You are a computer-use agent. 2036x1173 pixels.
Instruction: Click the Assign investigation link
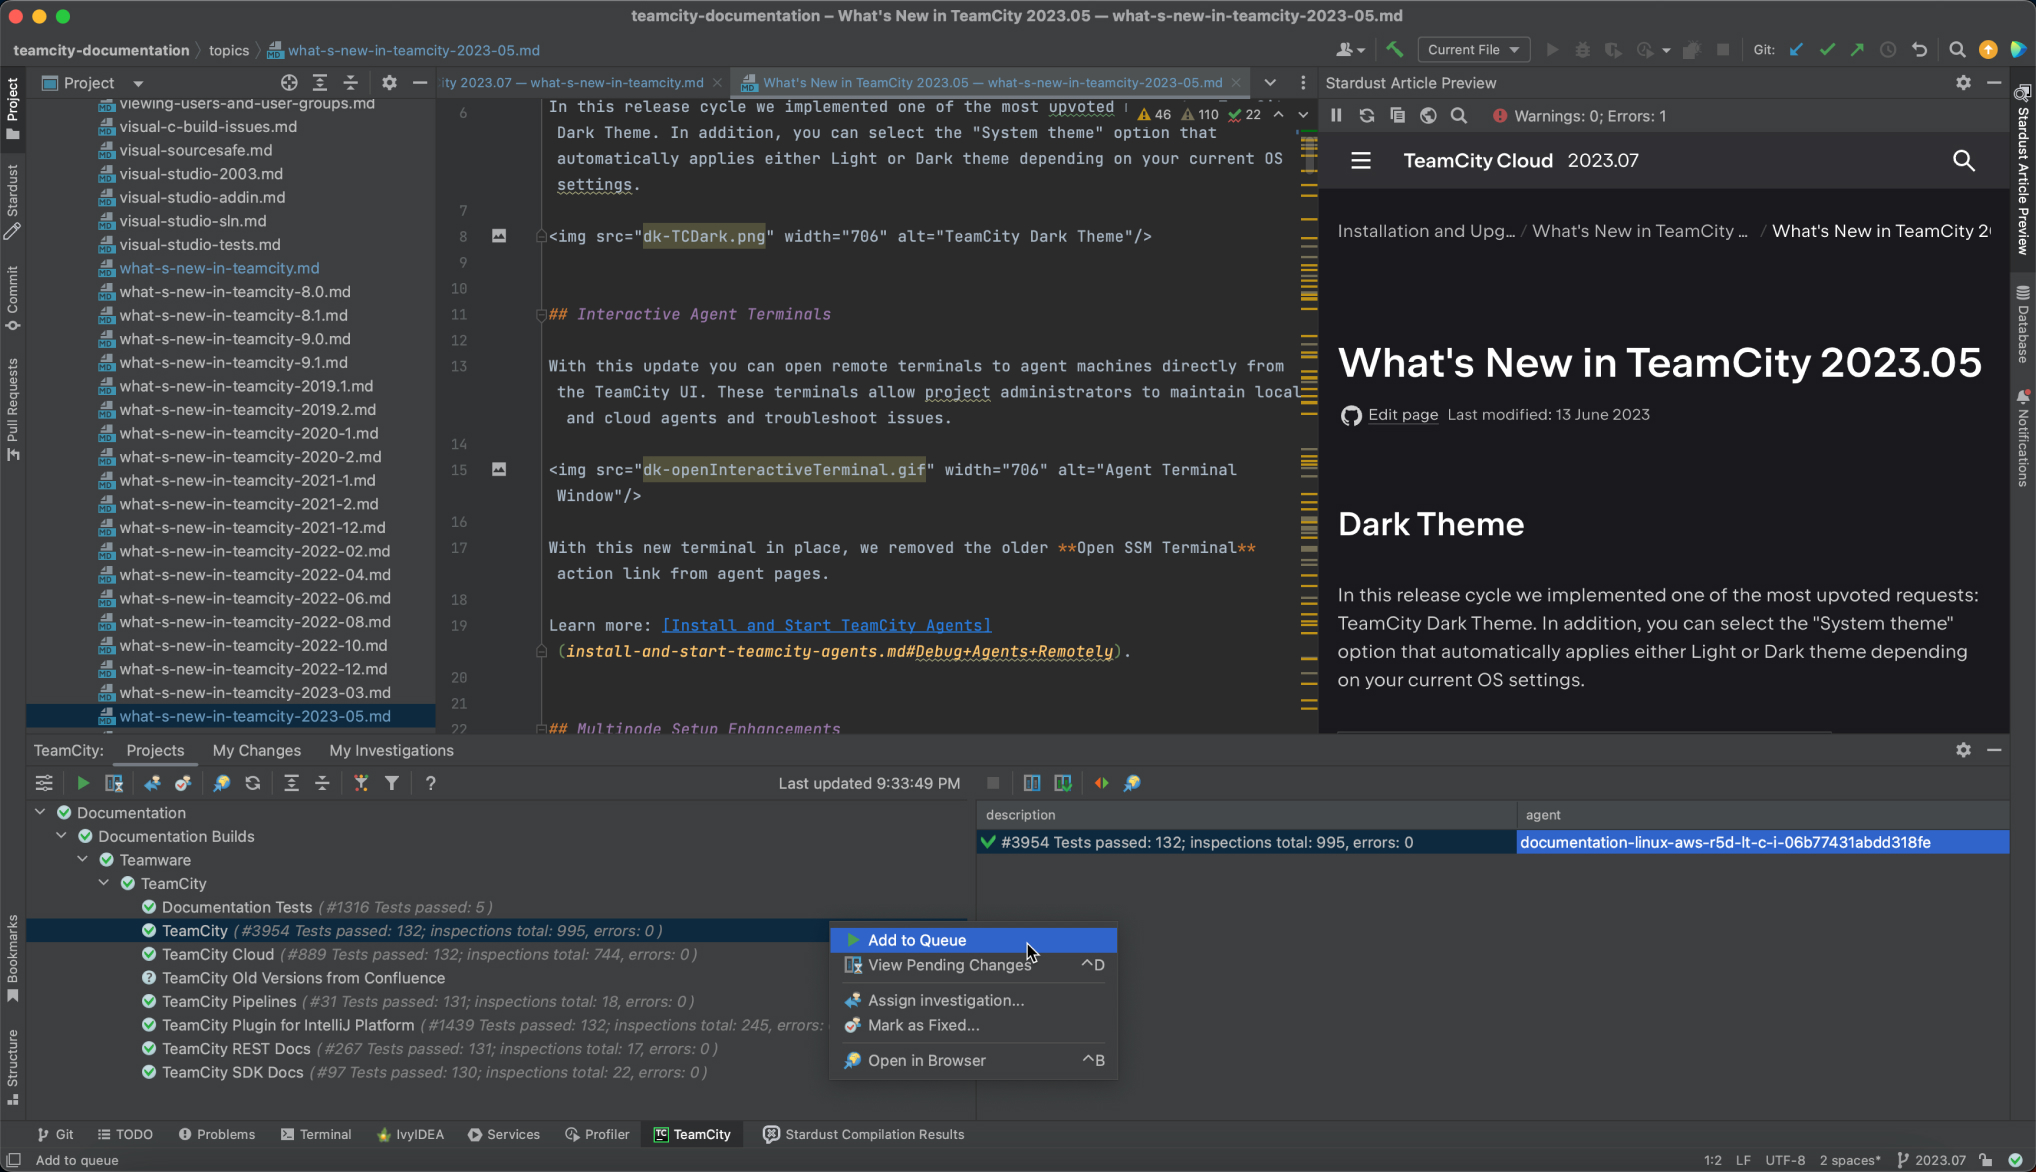point(945,998)
